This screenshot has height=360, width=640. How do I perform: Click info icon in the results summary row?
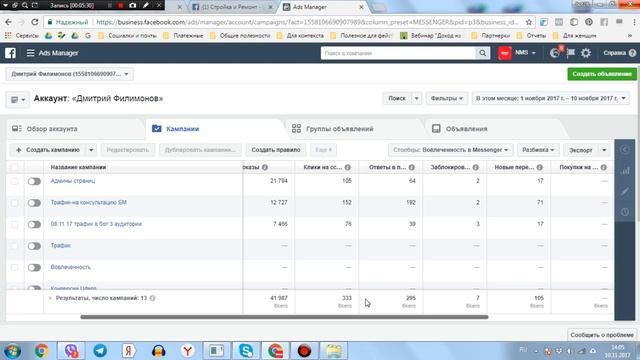coord(152,298)
